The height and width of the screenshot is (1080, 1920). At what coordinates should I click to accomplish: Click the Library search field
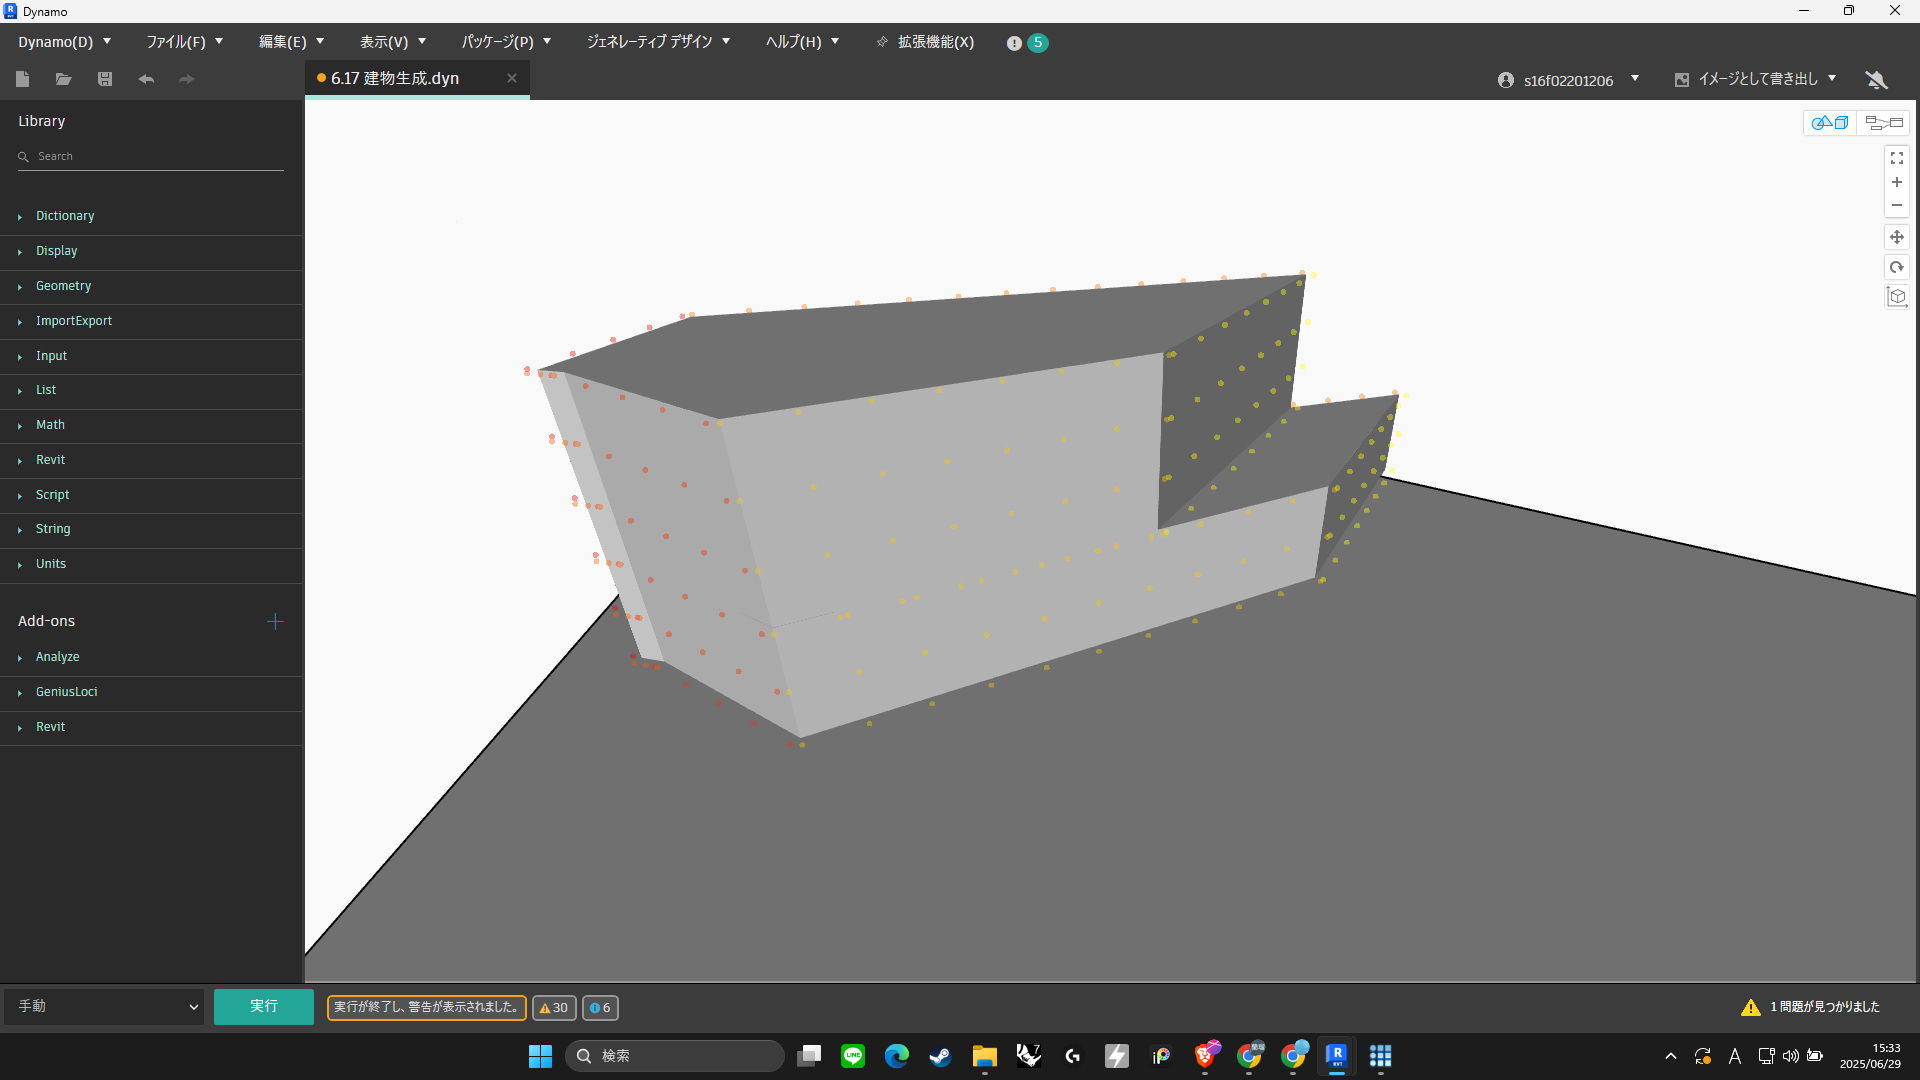tap(150, 157)
